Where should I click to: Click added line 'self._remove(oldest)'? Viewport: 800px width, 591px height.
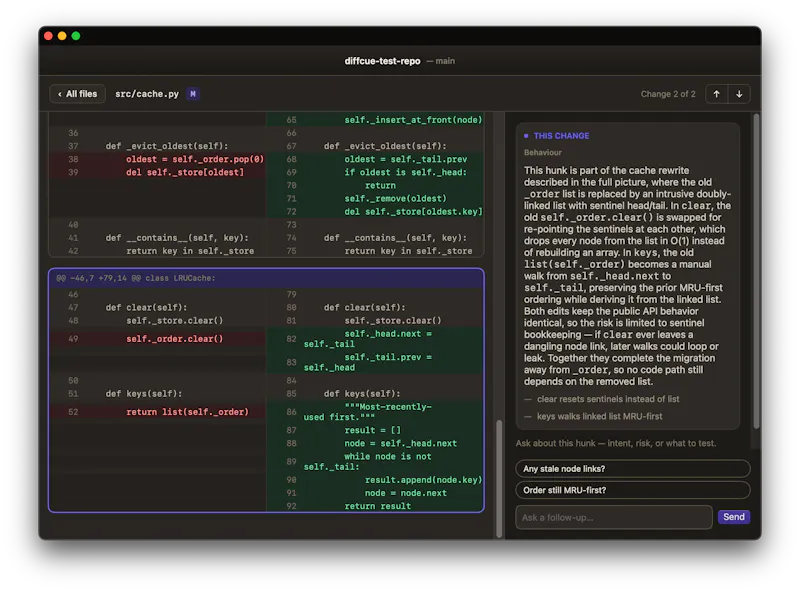pyautogui.click(x=395, y=199)
